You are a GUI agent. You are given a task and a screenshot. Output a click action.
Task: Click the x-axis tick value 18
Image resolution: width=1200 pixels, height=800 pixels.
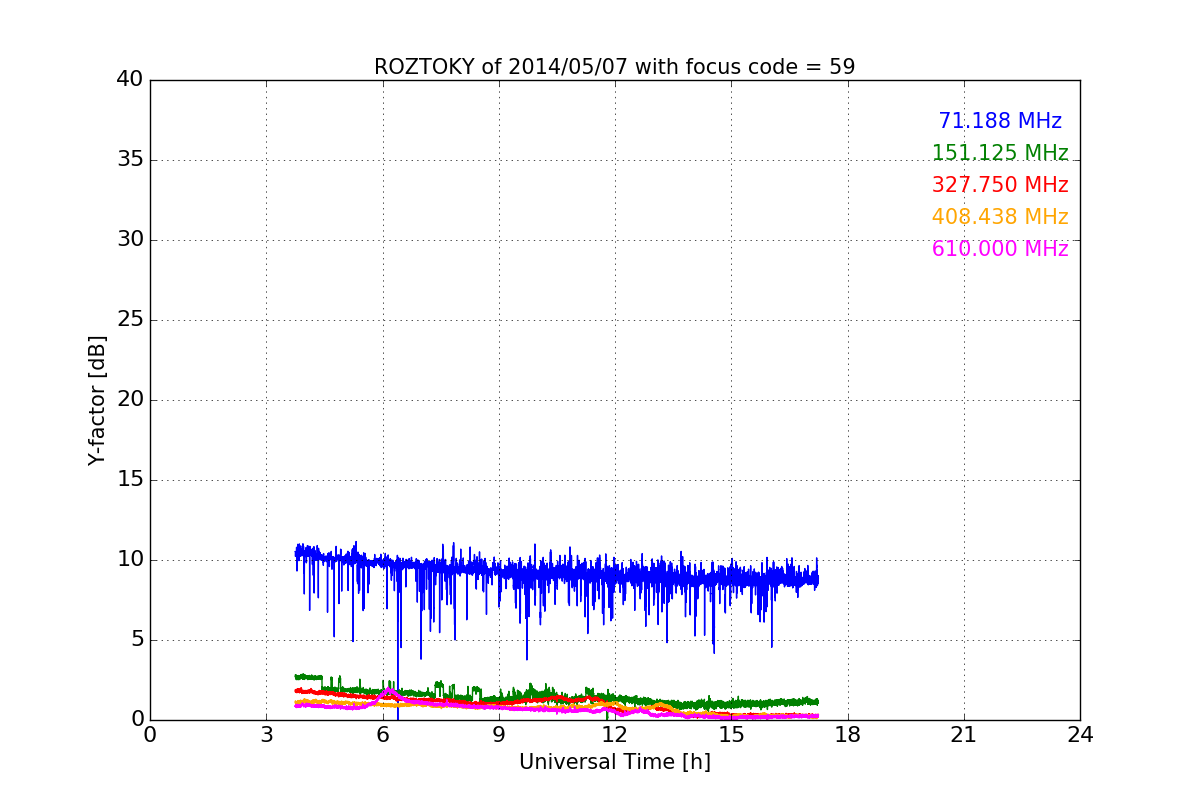[x=847, y=735]
